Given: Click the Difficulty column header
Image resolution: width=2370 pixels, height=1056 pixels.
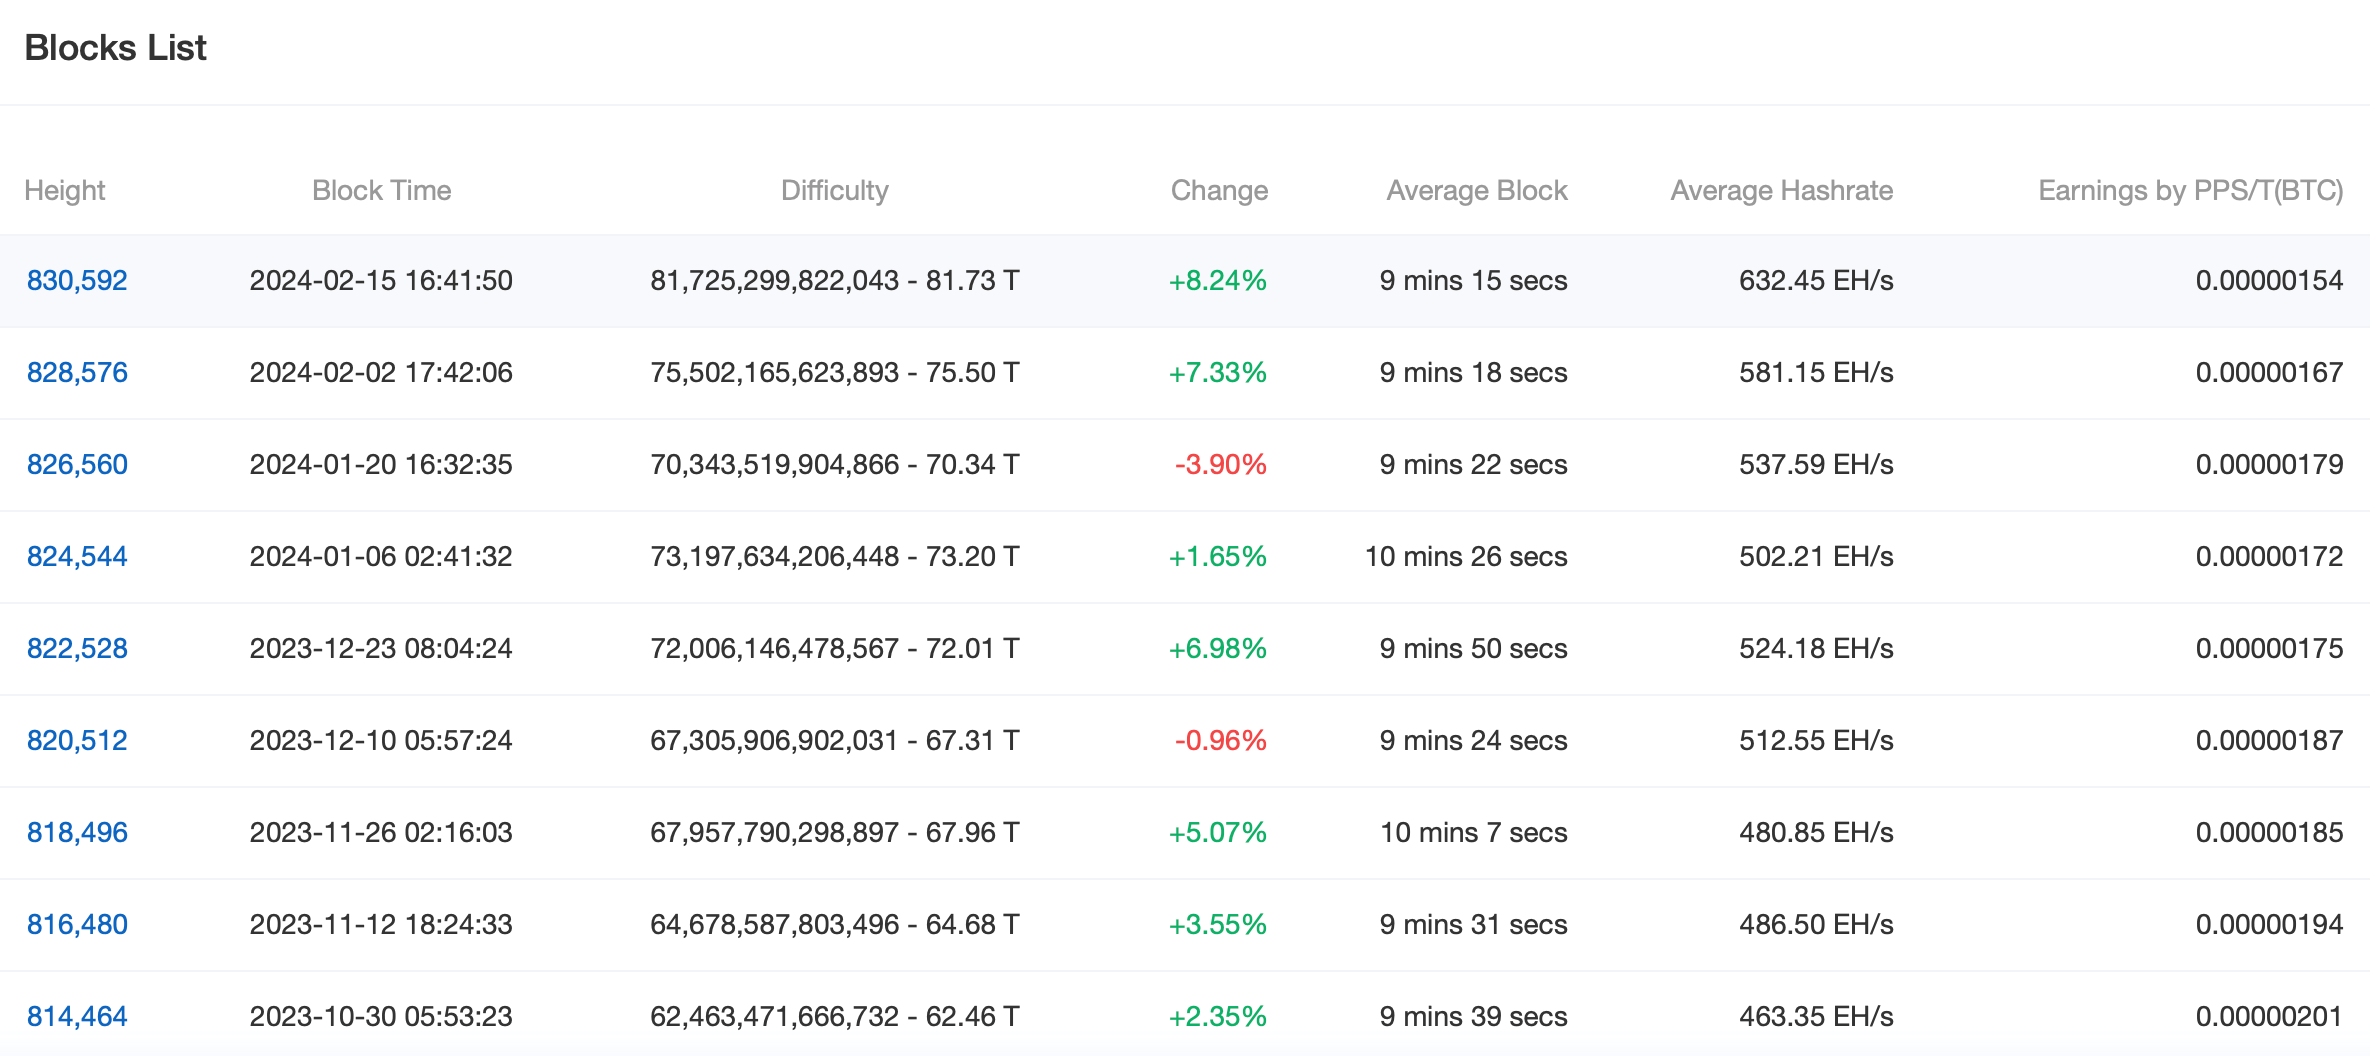Looking at the screenshot, I should pos(834,191).
